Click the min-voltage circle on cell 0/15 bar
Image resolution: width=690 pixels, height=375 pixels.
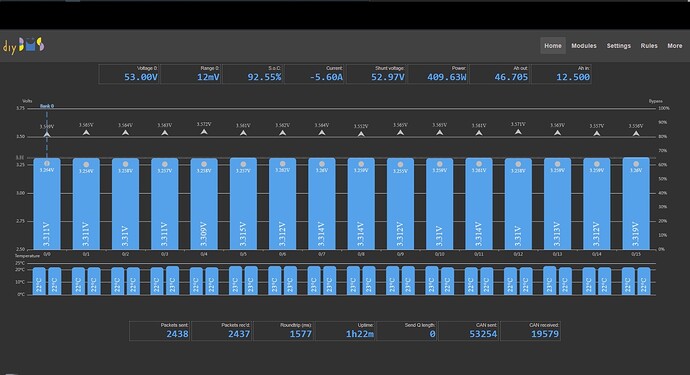click(x=636, y=164)
